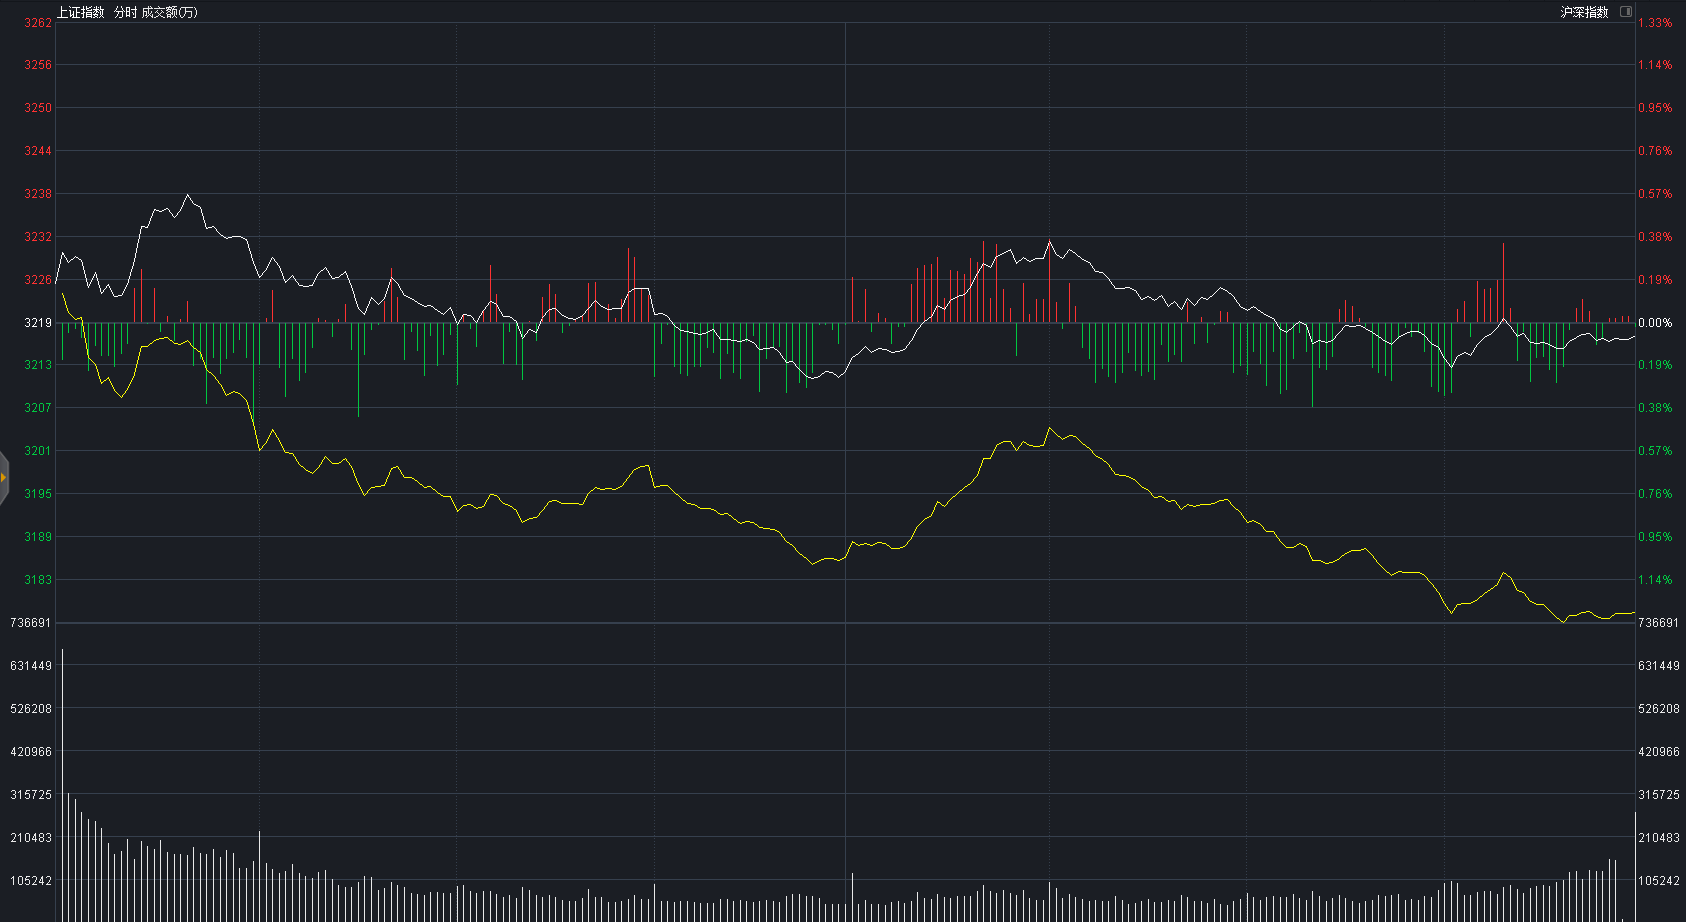Click the red 1.33% label at top right

point(1656,22)
